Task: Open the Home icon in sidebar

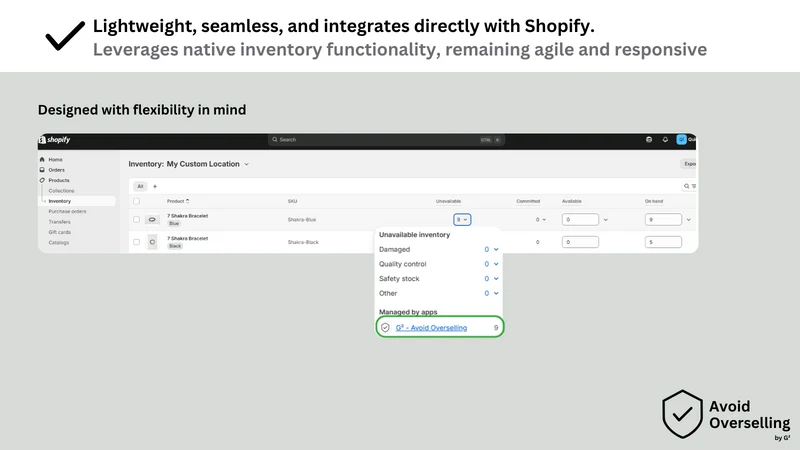Action: point(42,160)
